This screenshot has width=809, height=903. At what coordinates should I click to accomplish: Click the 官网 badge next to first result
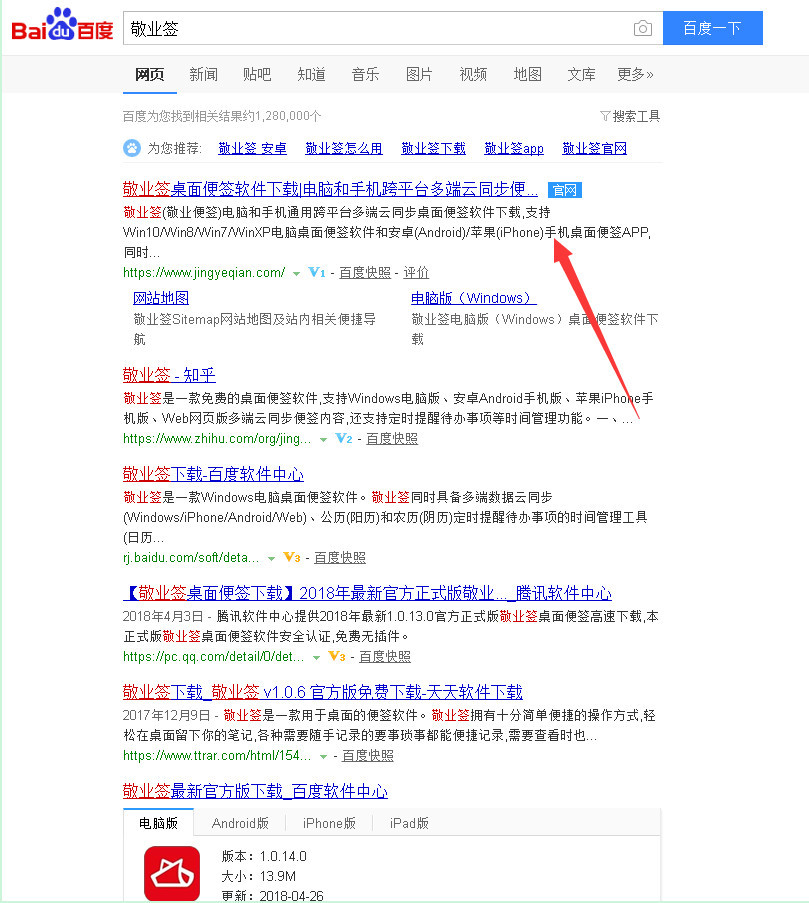click(564, 190)
